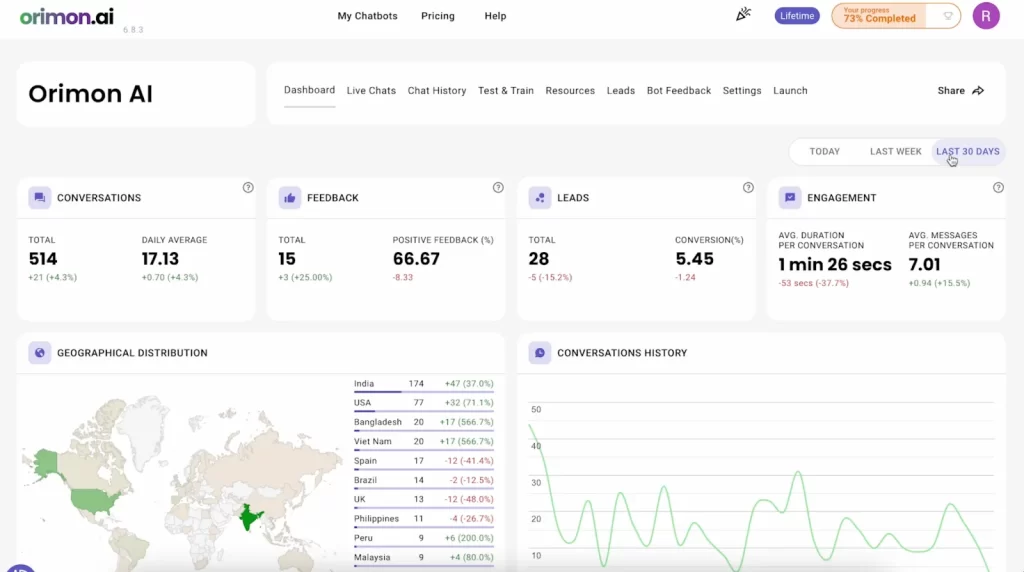This screenshot has width=1024, height=572.
Task: Click help icon on Leads card
Action: pyautogui.click(x=748, y=188)
